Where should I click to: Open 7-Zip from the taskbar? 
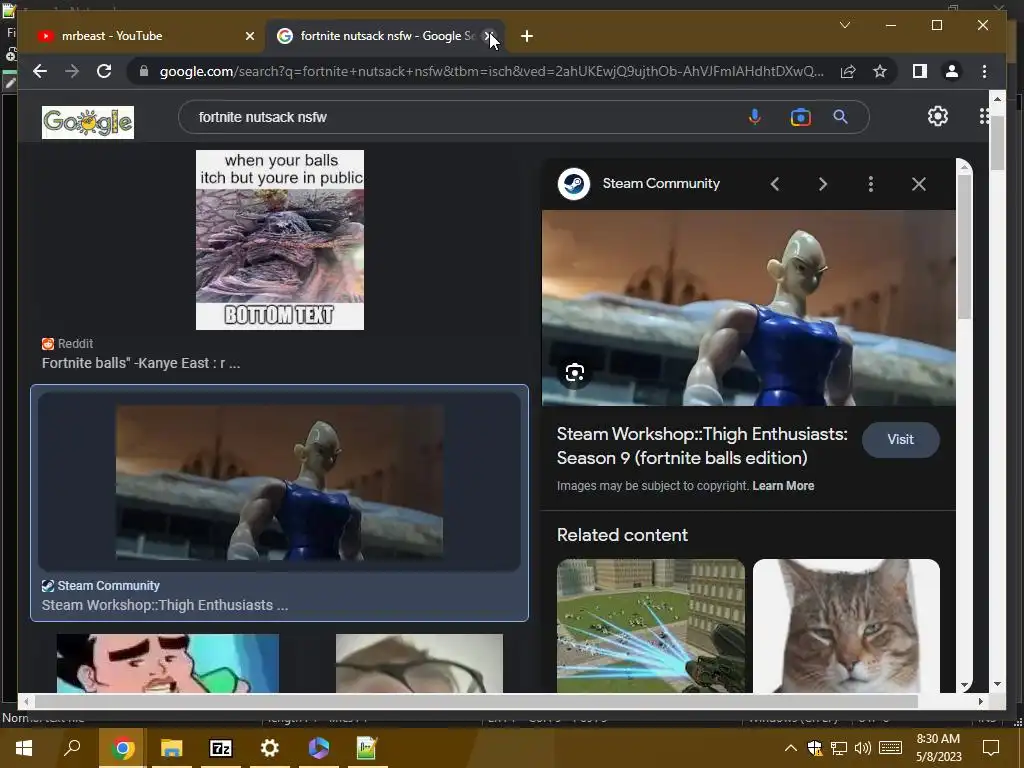(x=221, y=748)
